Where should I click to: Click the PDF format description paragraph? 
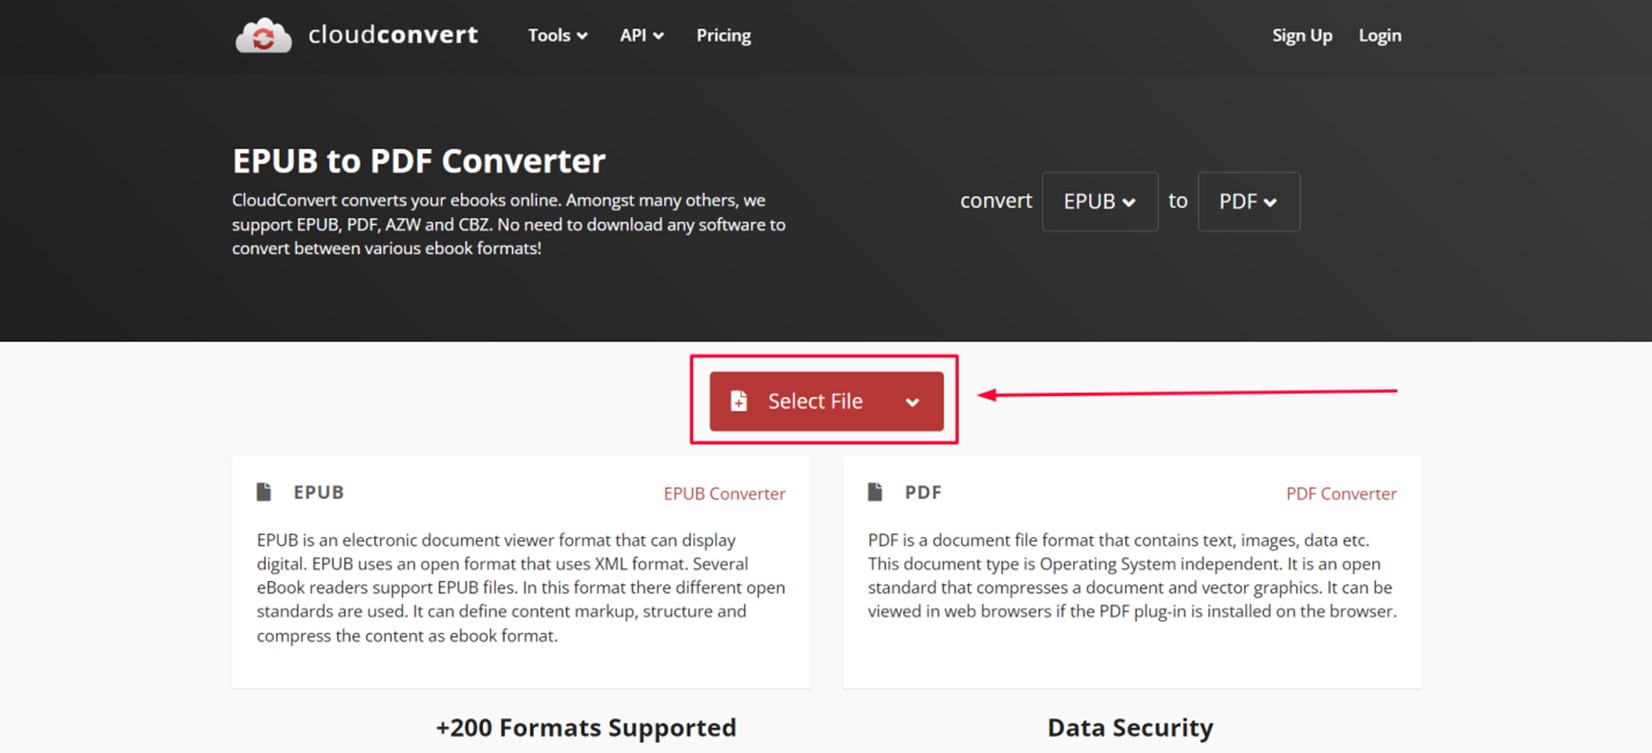[1132, 576]
